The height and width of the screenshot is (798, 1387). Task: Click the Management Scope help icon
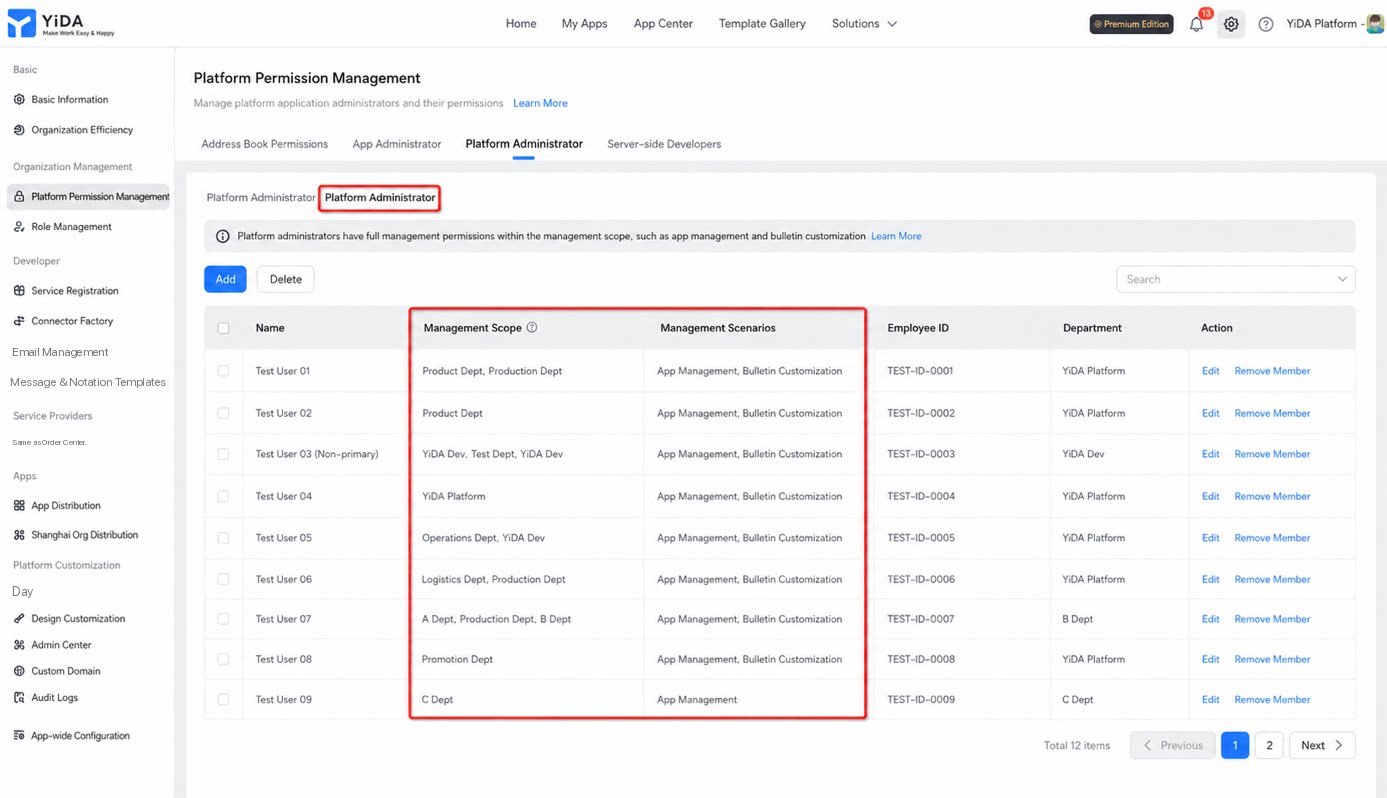532,327
